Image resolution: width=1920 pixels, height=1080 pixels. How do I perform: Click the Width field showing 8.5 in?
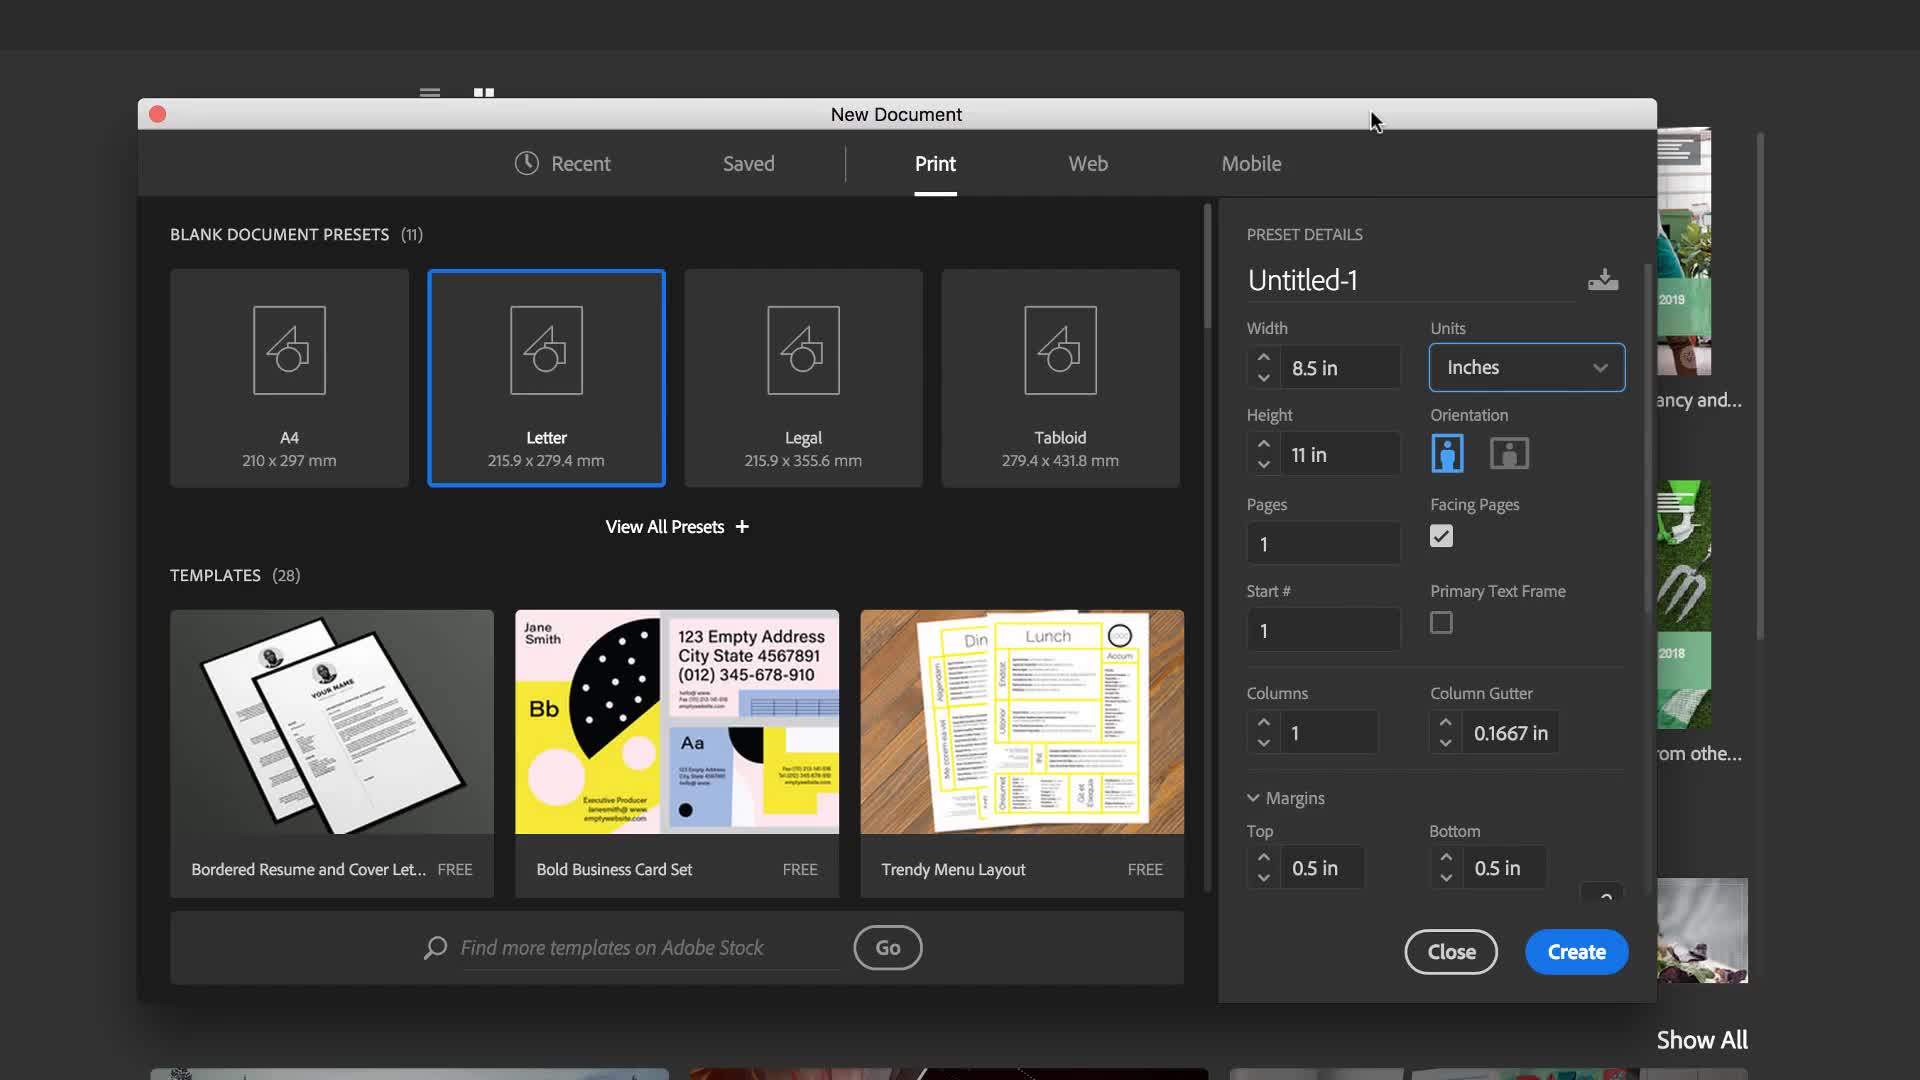[x=1341, y=368]
